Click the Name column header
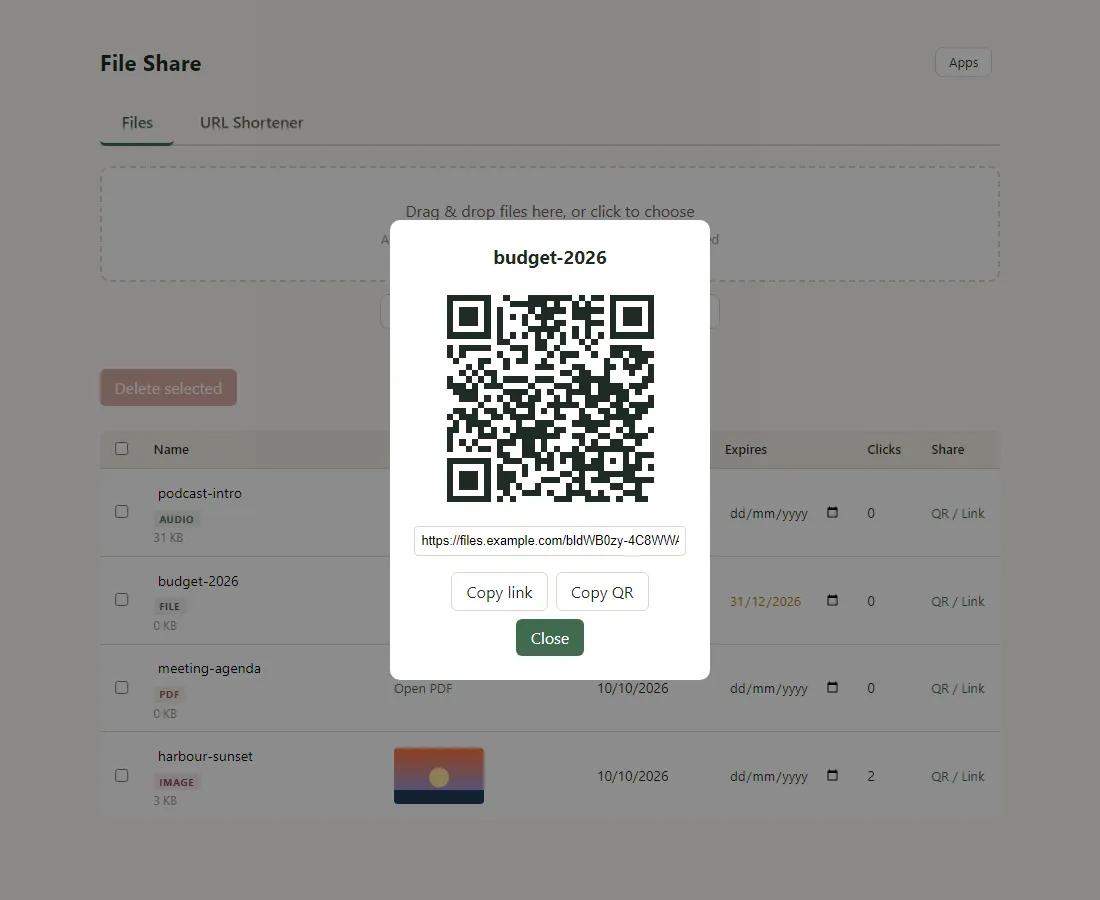The width and height of the screenshot is (1100, 900). 171,450
